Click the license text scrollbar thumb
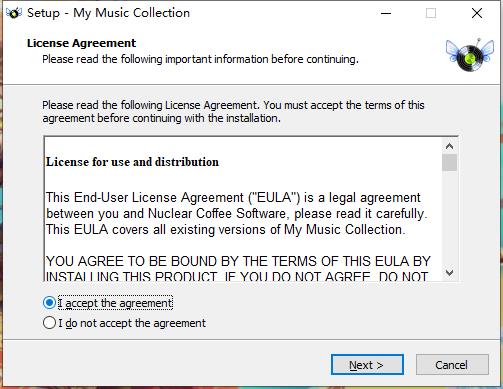503x389 pixels. pyautogui.click(x=449, y=163)
